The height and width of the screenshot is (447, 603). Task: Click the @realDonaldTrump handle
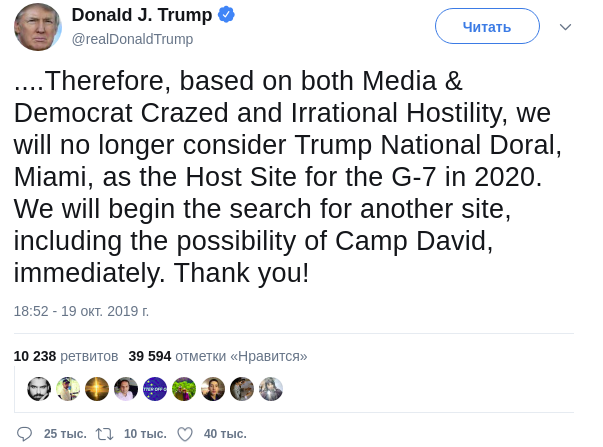[132, 39]
